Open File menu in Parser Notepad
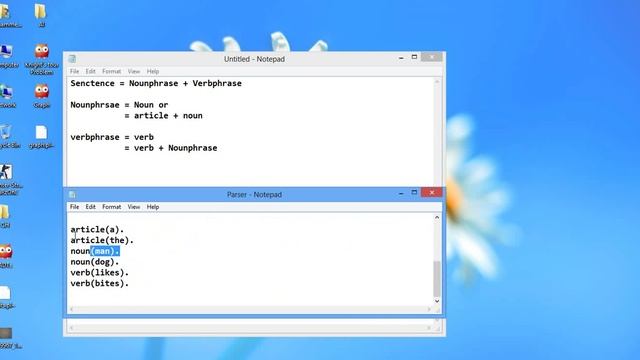 pos(74,207)
